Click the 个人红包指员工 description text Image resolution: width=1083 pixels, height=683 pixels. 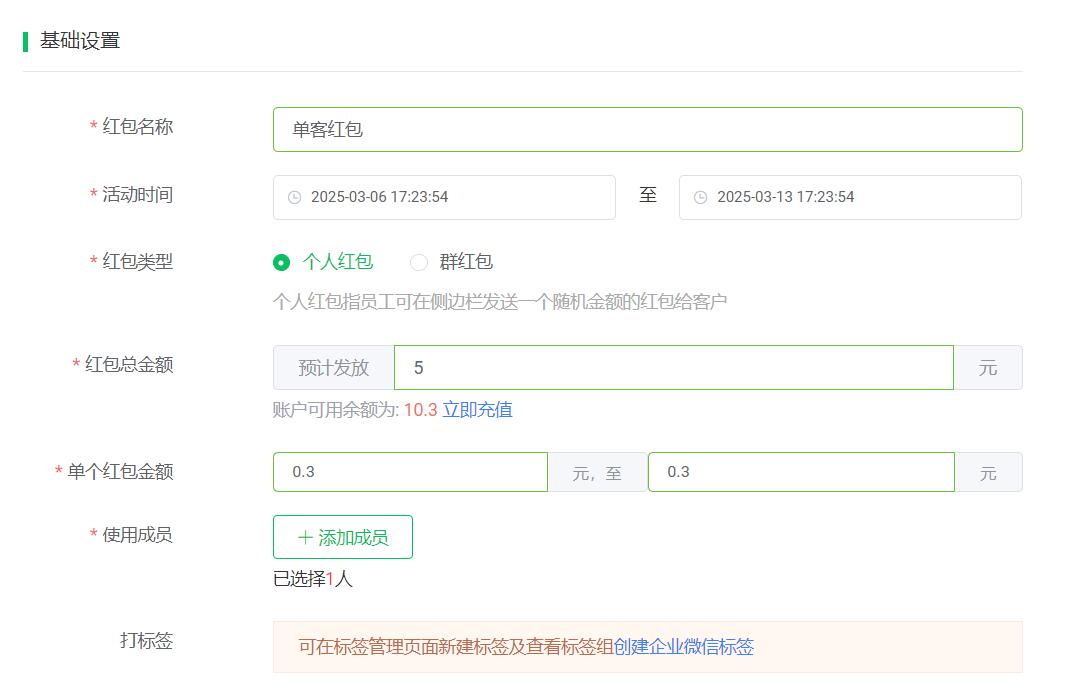499,302
